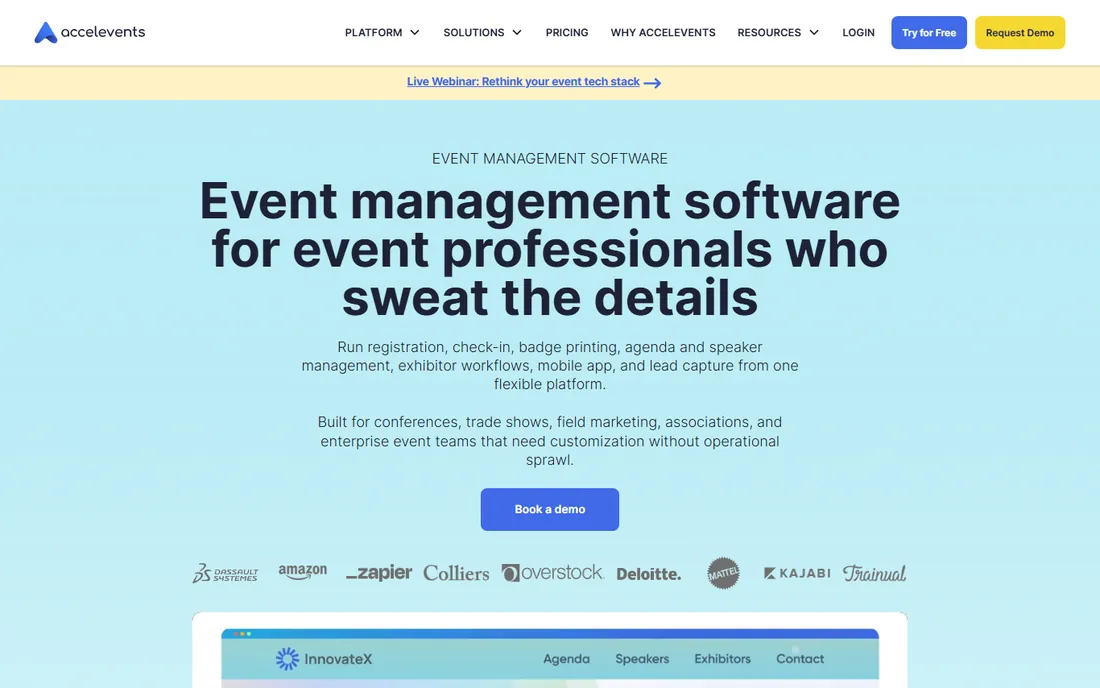The image size is (1100, 688).
Task: Open the Live Webinar banner link
Action: pos(523,81)
